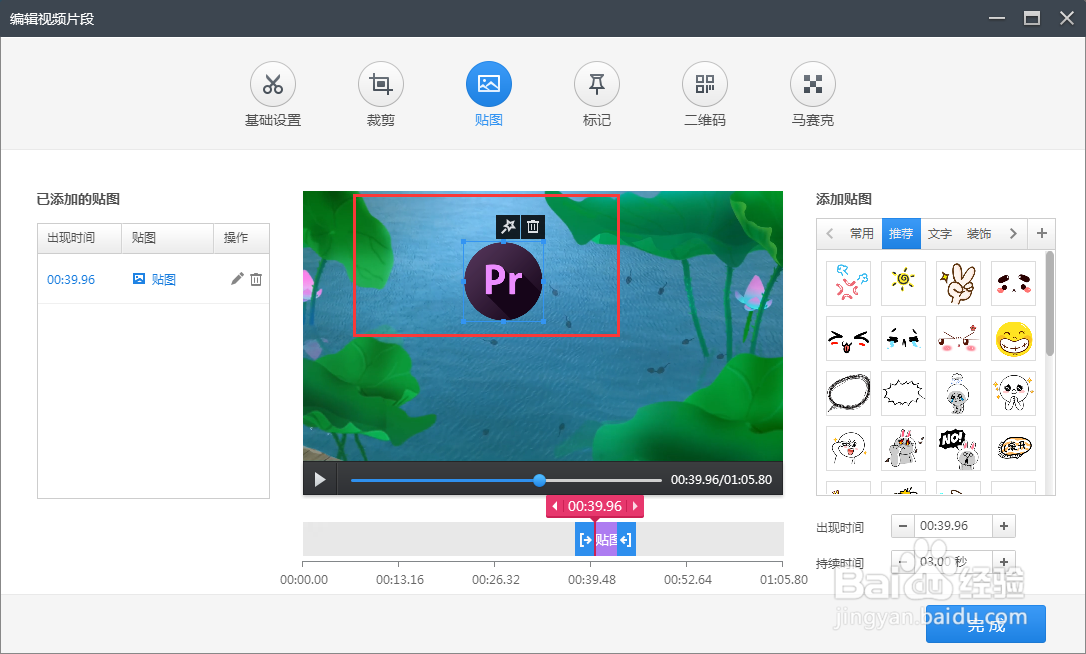Click the sticker list scrollbar
Screen dimensions: 1086x654
[x=1050, y=305]
